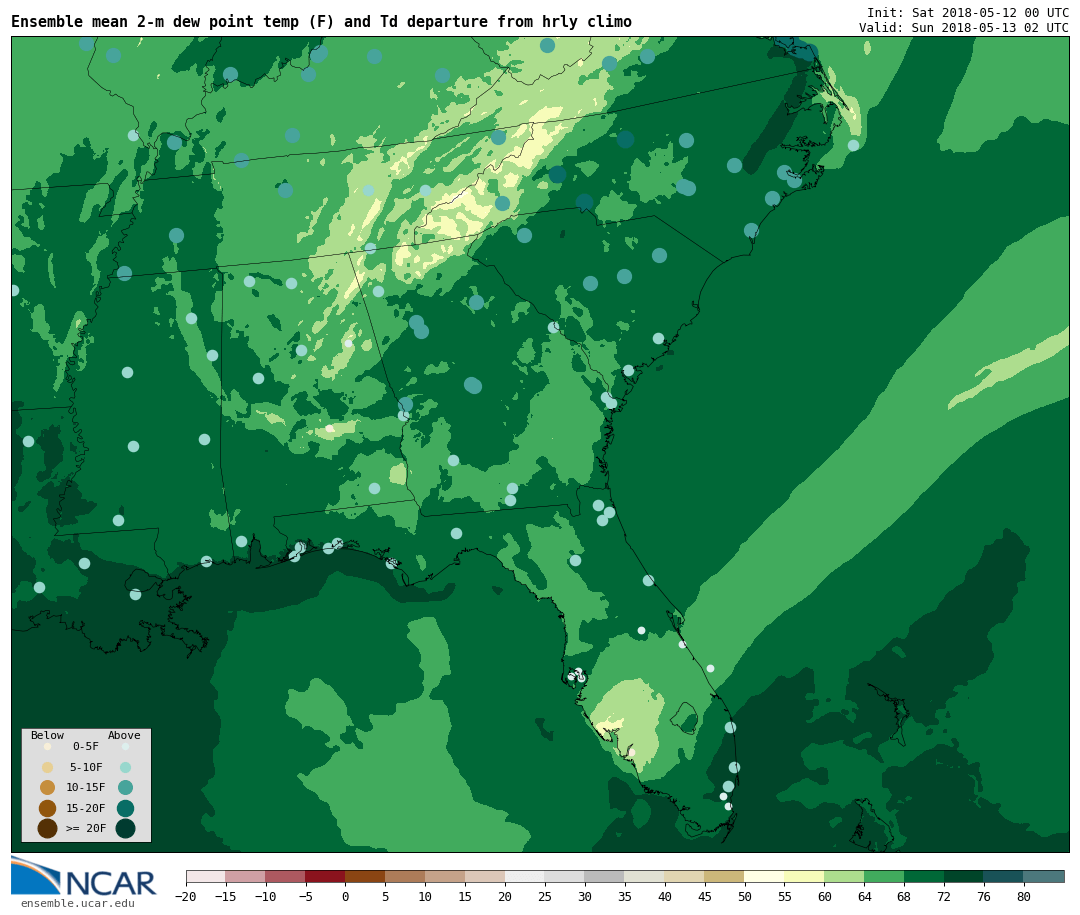Pick the dark teal 76 to 80 colorbar swatch
1080x915 pixels.
tap(1005, 876)
